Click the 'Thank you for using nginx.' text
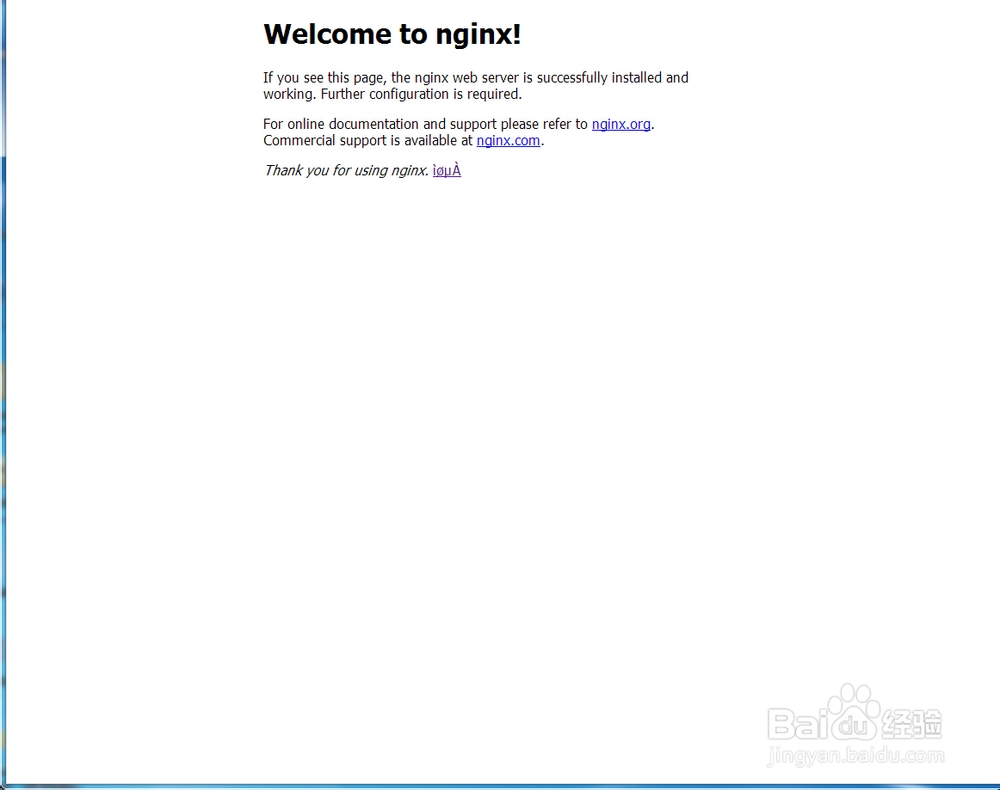Screen dimensions: 1000x790 point(346,170)
